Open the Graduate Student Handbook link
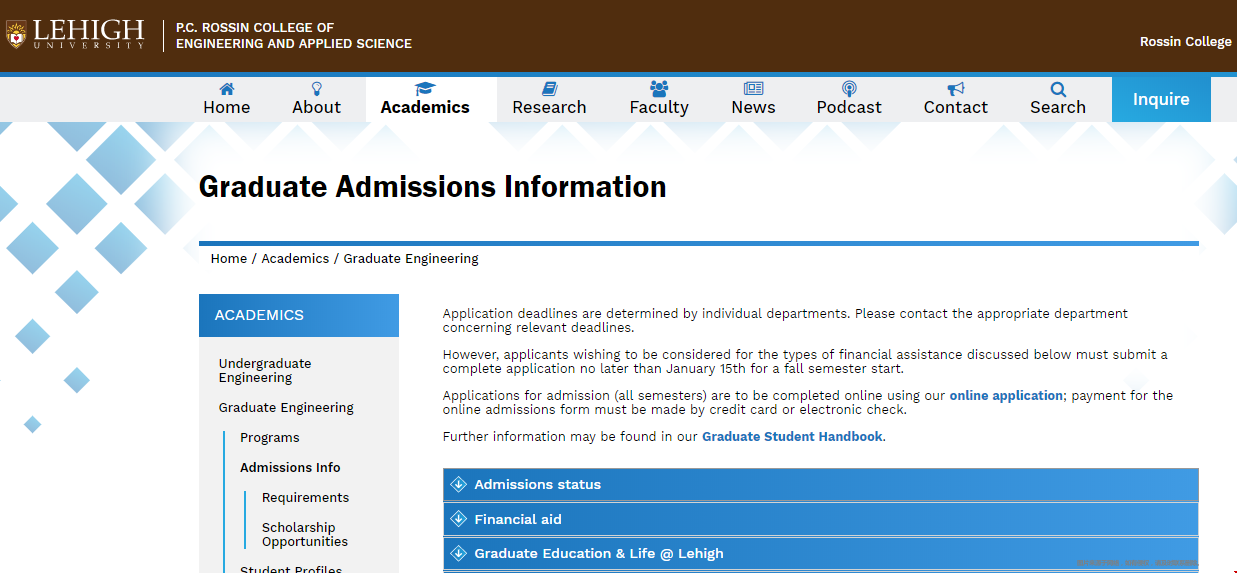The image size is (1237, 573). coord(792,437)
